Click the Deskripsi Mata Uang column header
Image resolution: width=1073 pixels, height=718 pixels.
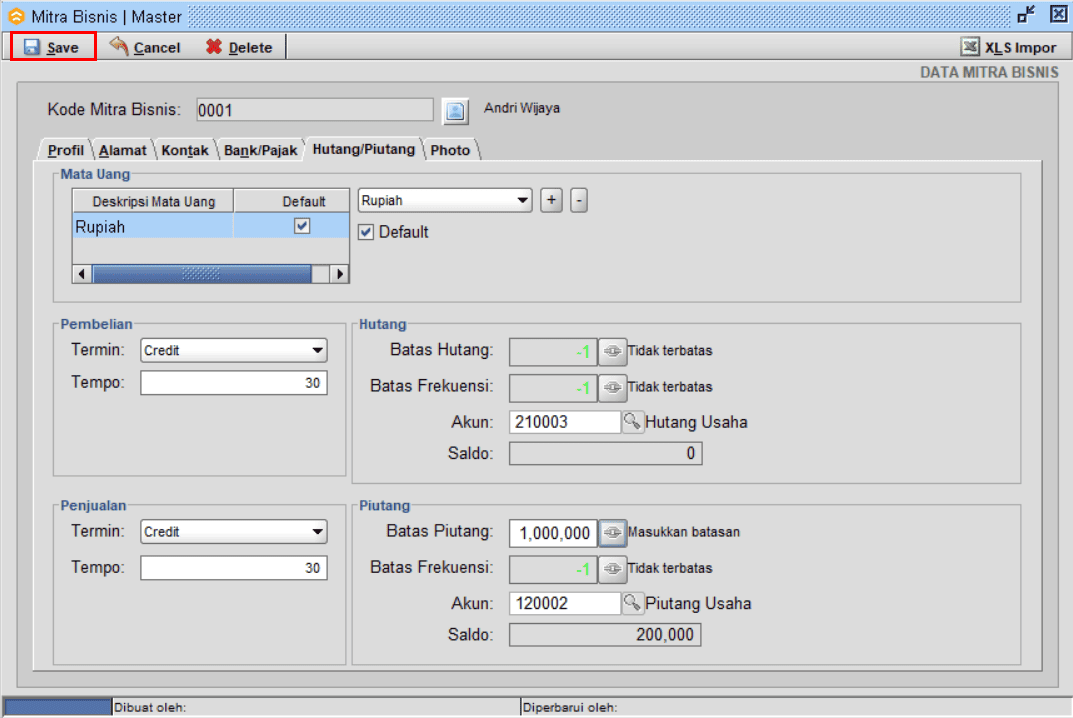coord(153,201)
